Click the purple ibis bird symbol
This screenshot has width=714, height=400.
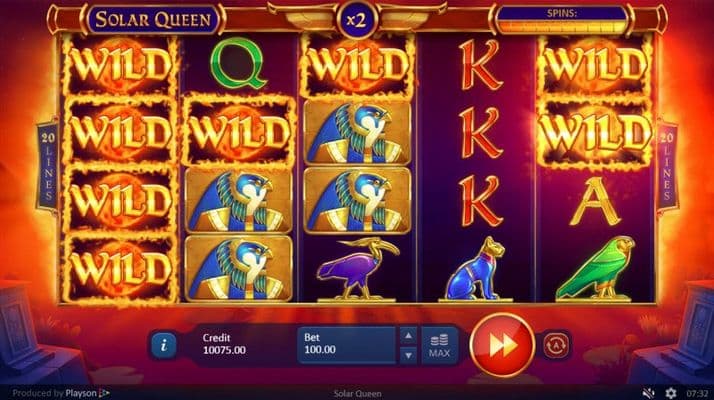tap(357, 269)
